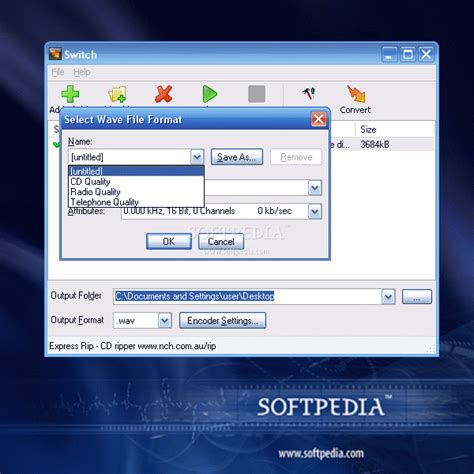Close the Switch window

426,54
